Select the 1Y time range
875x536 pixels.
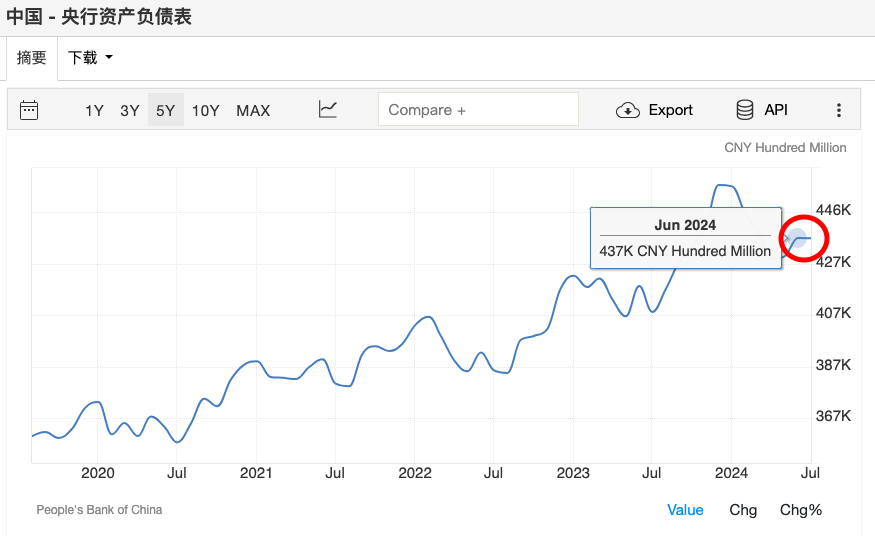[x=94, y=110]
